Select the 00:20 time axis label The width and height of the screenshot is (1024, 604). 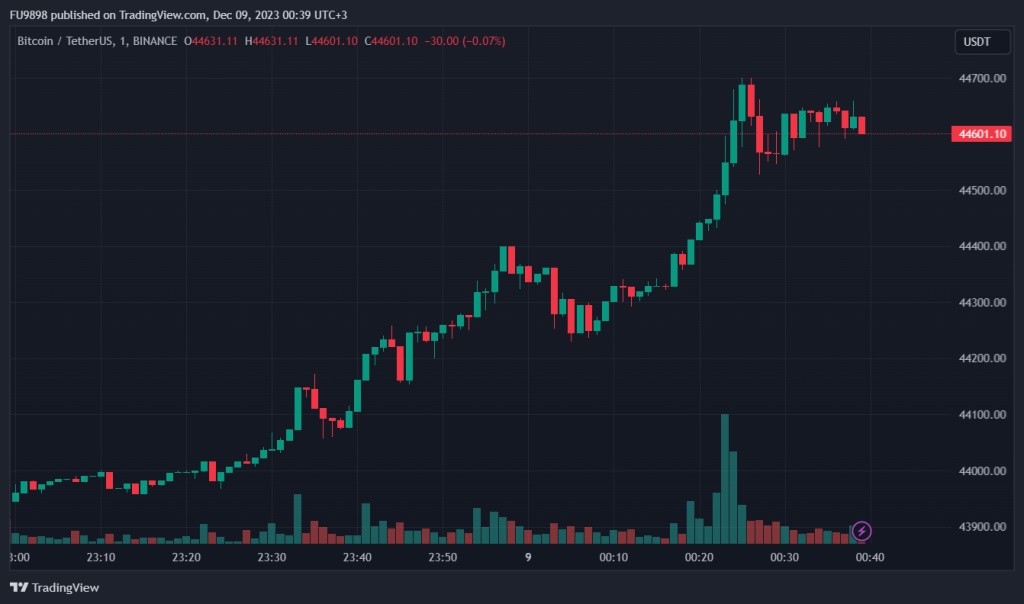tap(698, 557)
